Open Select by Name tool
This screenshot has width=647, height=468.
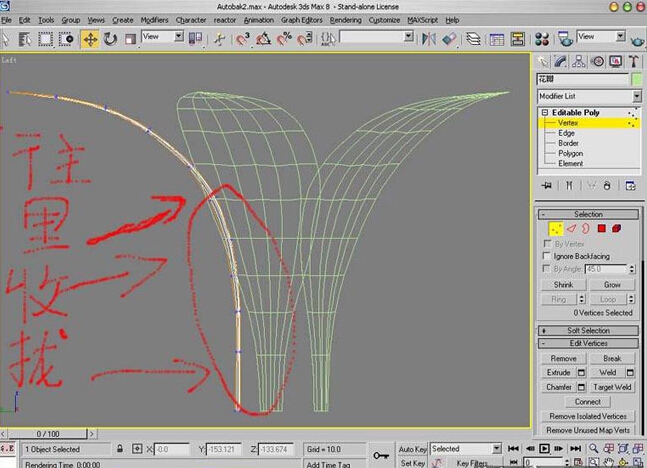click(x=25, y=39)
